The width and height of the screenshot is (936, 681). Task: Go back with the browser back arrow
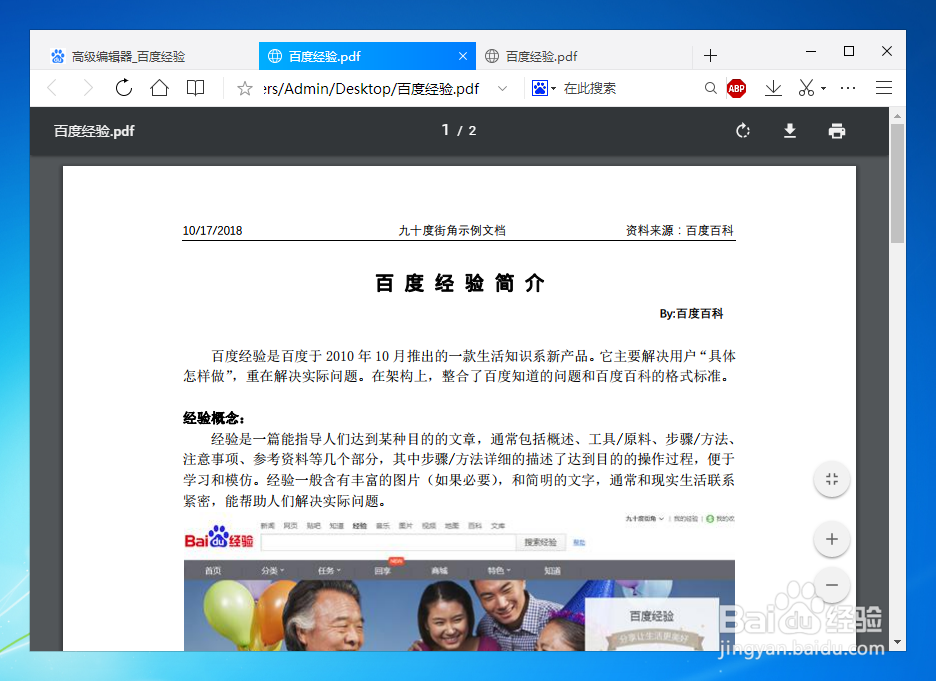point(53,88)
